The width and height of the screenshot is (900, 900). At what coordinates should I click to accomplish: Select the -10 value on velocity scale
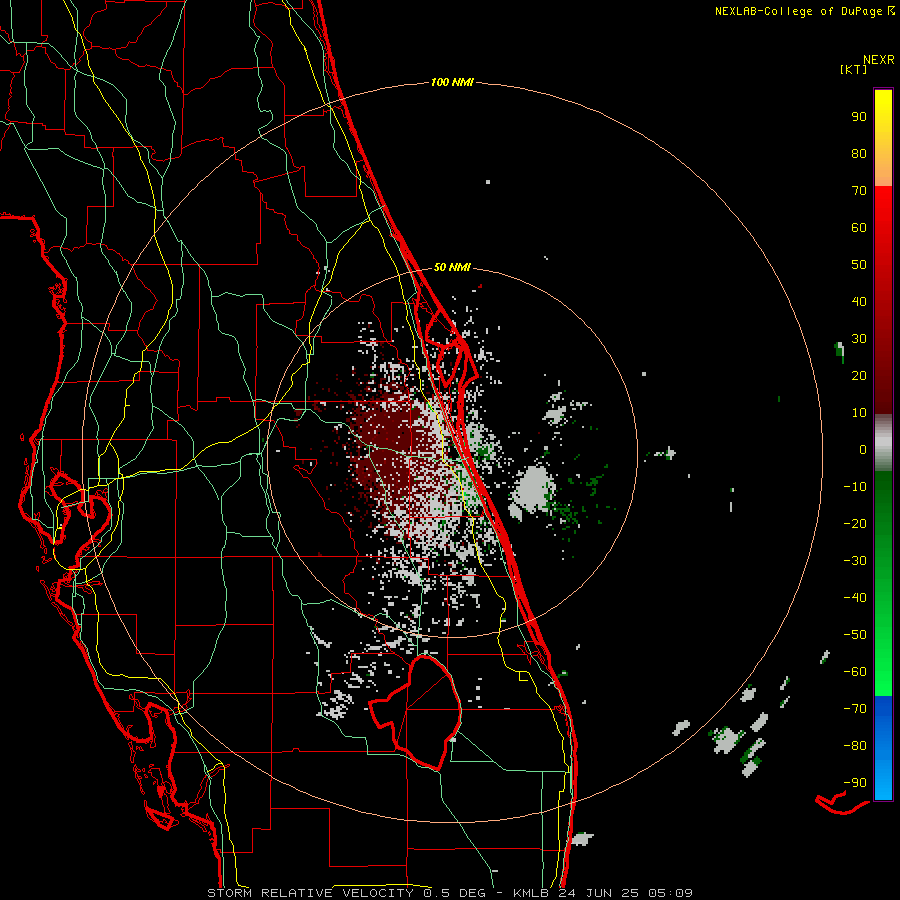click(x=855, y=487)
